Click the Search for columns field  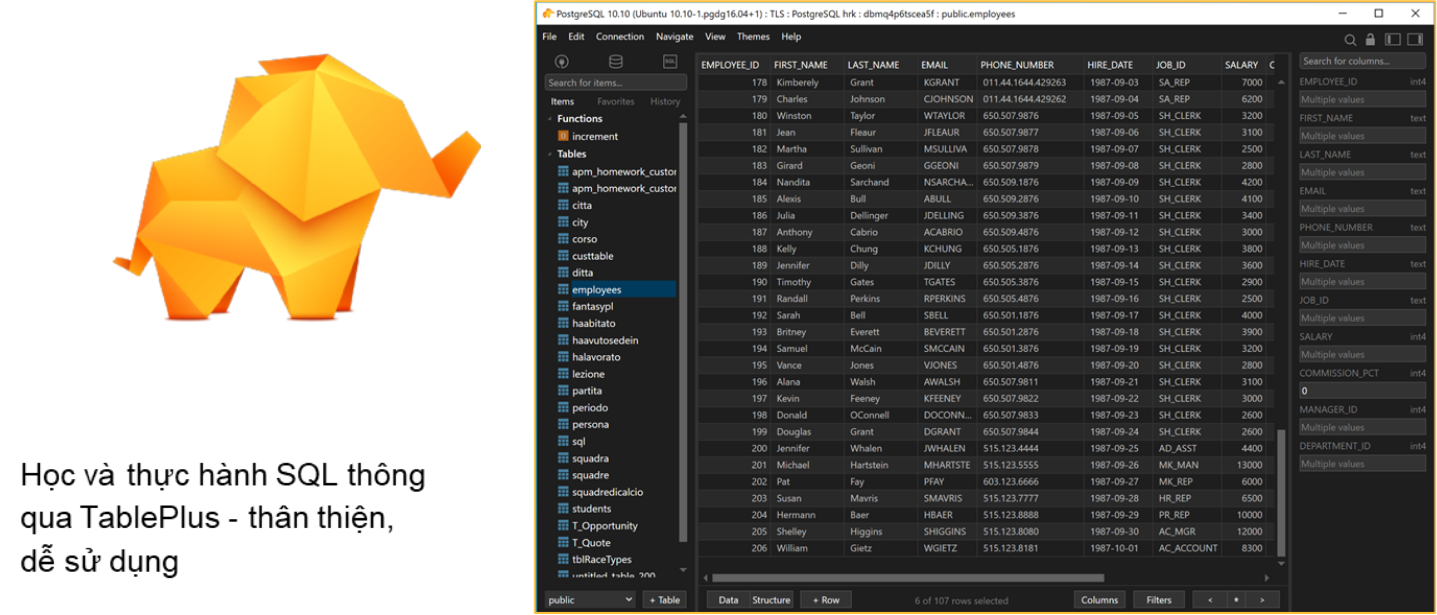click(x=1362, y=61)
